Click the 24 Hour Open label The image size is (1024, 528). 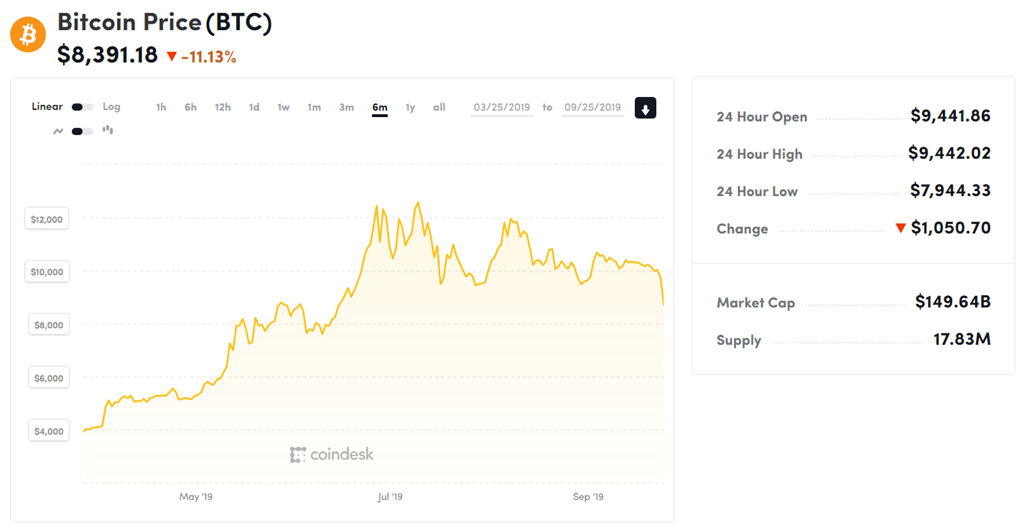(761, 117)
